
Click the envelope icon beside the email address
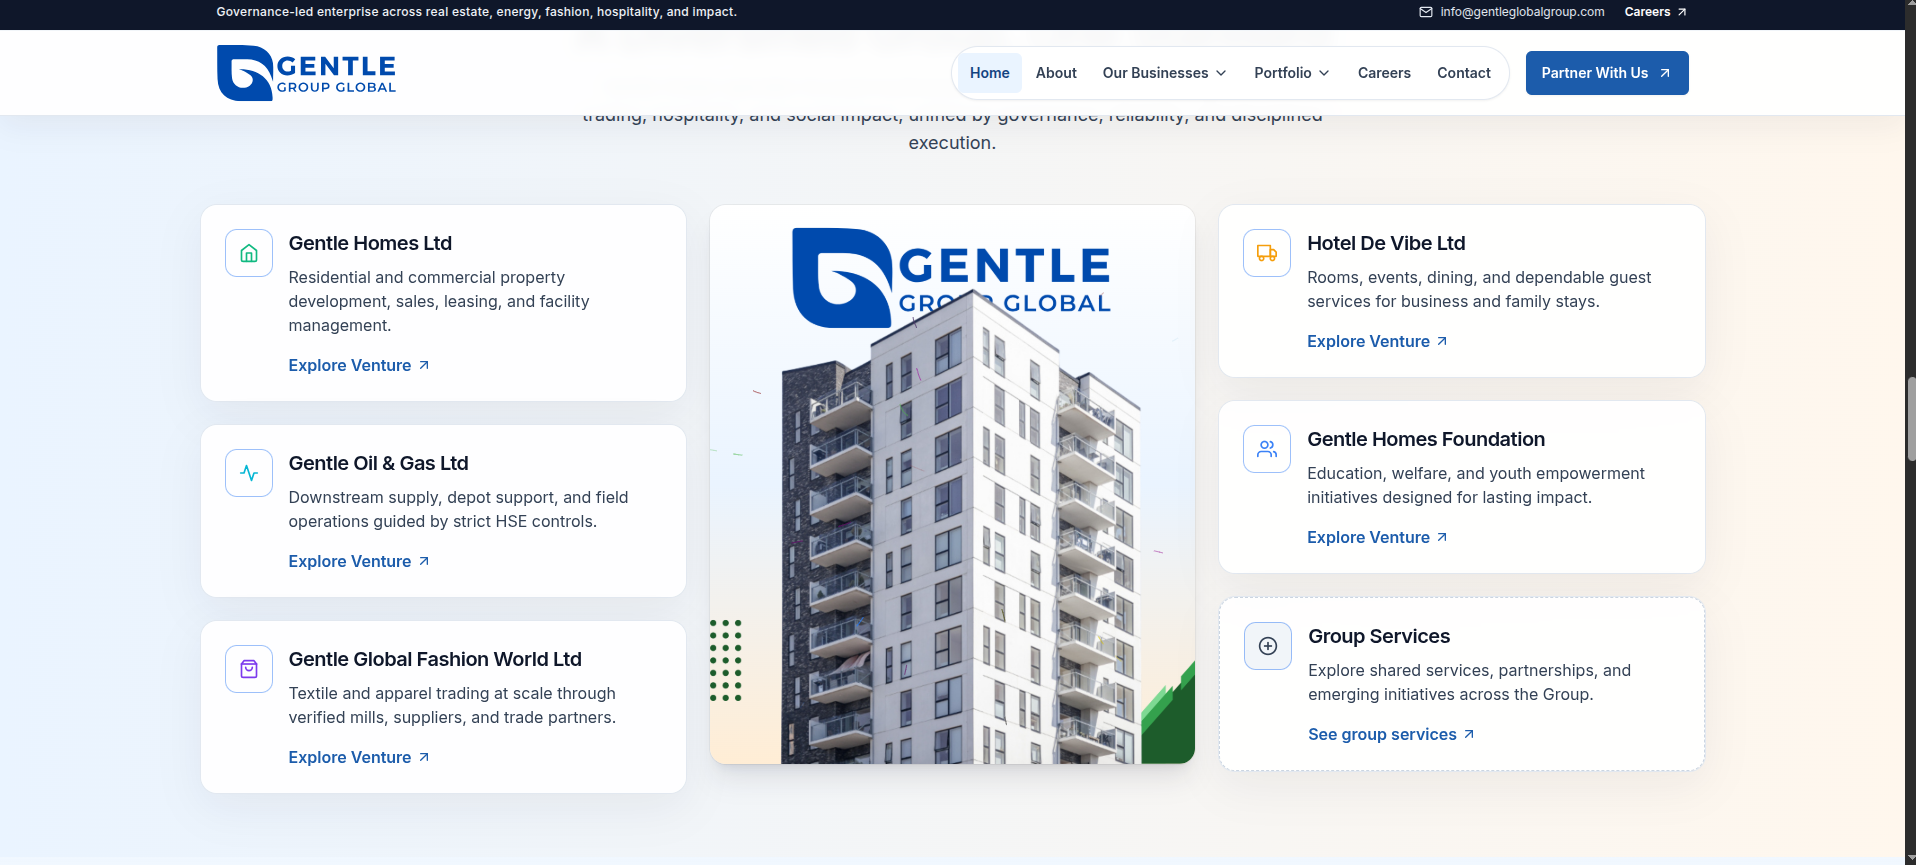[x=1426, y=12]
